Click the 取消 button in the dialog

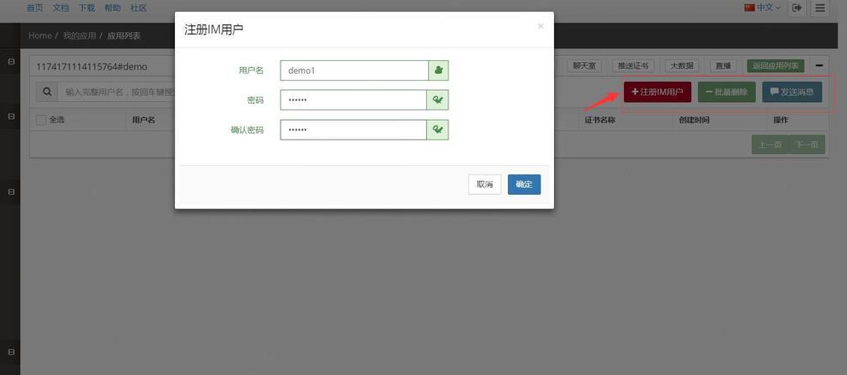pyautogui.click(x=485, y=184)
